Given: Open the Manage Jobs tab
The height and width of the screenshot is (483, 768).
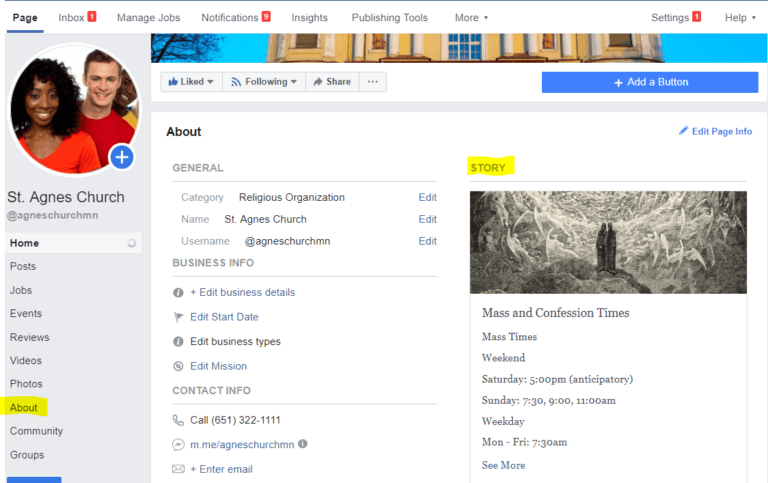Looking at the screenshot, I should [x=148, y=18].
